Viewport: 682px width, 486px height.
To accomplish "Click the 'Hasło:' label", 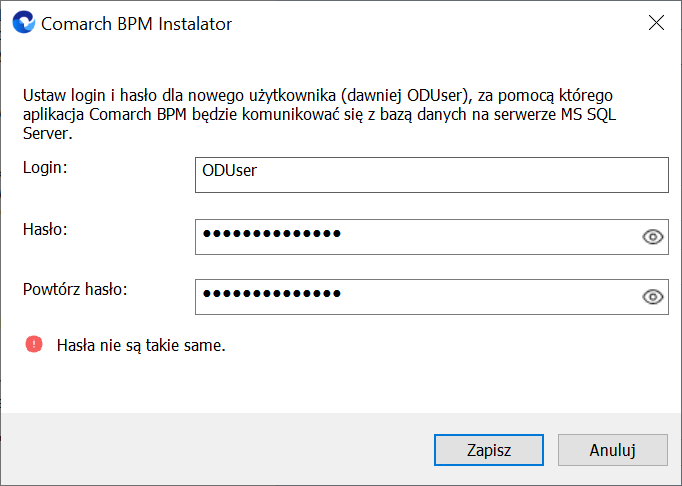I will pyautogui.click(x=45, y=229).
